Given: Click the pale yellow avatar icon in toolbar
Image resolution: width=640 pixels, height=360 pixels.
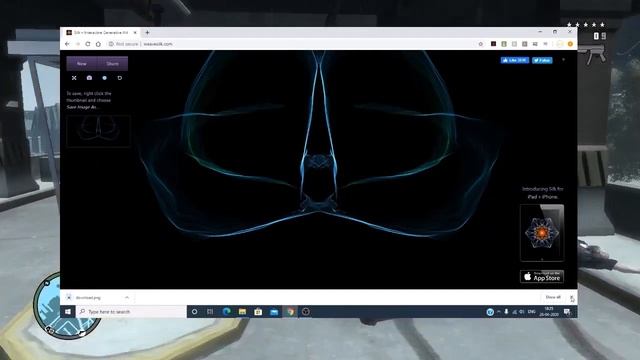Looking at the screenshot, I should (x=560, y=44).
